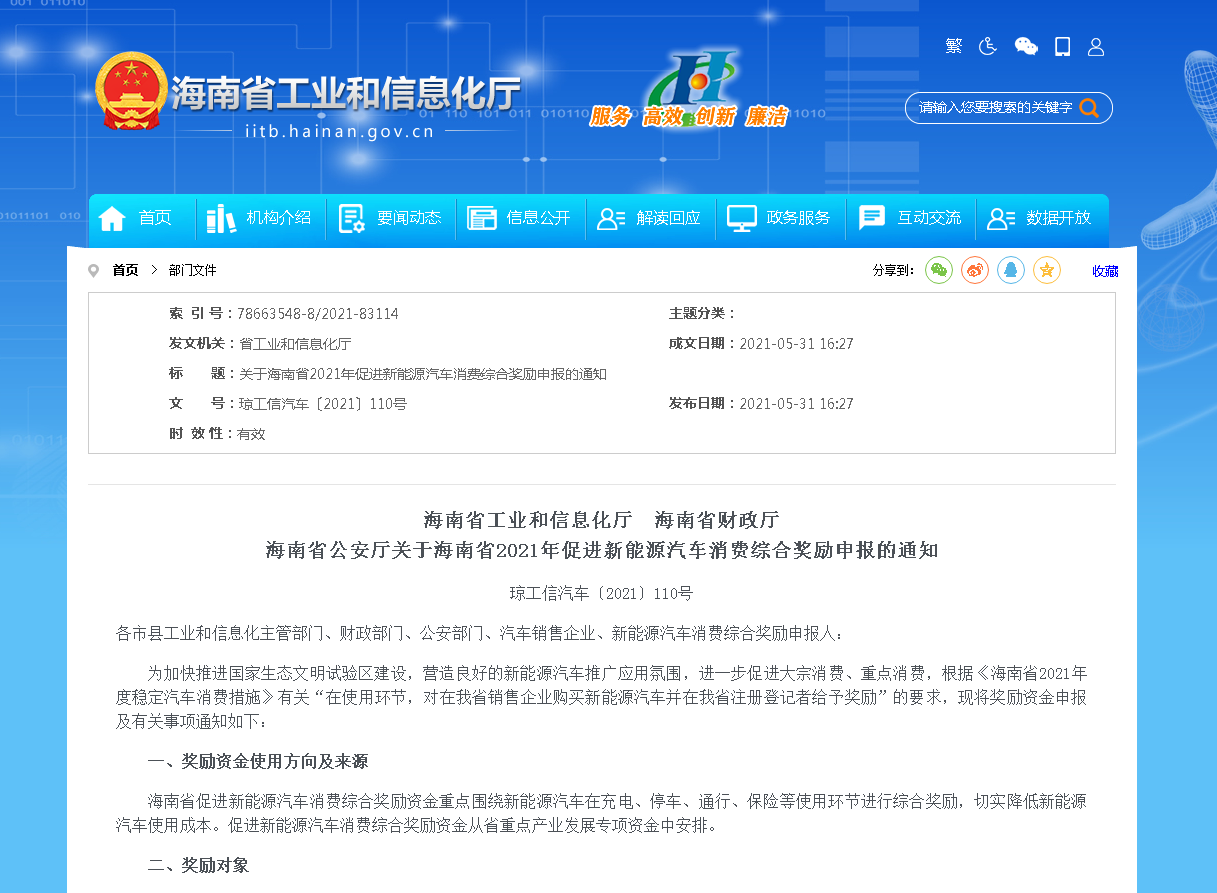
Task: Open the 信息公开 menu
Action: (x=520, y=218)
